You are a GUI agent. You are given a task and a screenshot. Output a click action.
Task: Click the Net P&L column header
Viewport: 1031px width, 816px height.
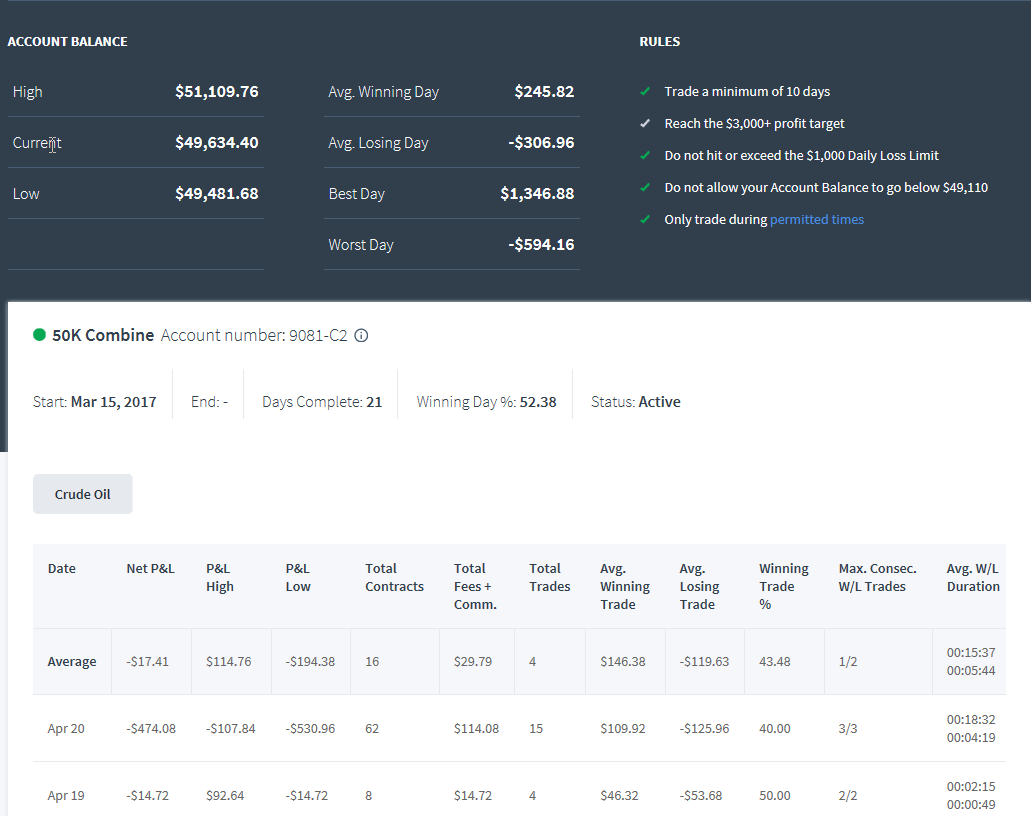pos(151,568)
